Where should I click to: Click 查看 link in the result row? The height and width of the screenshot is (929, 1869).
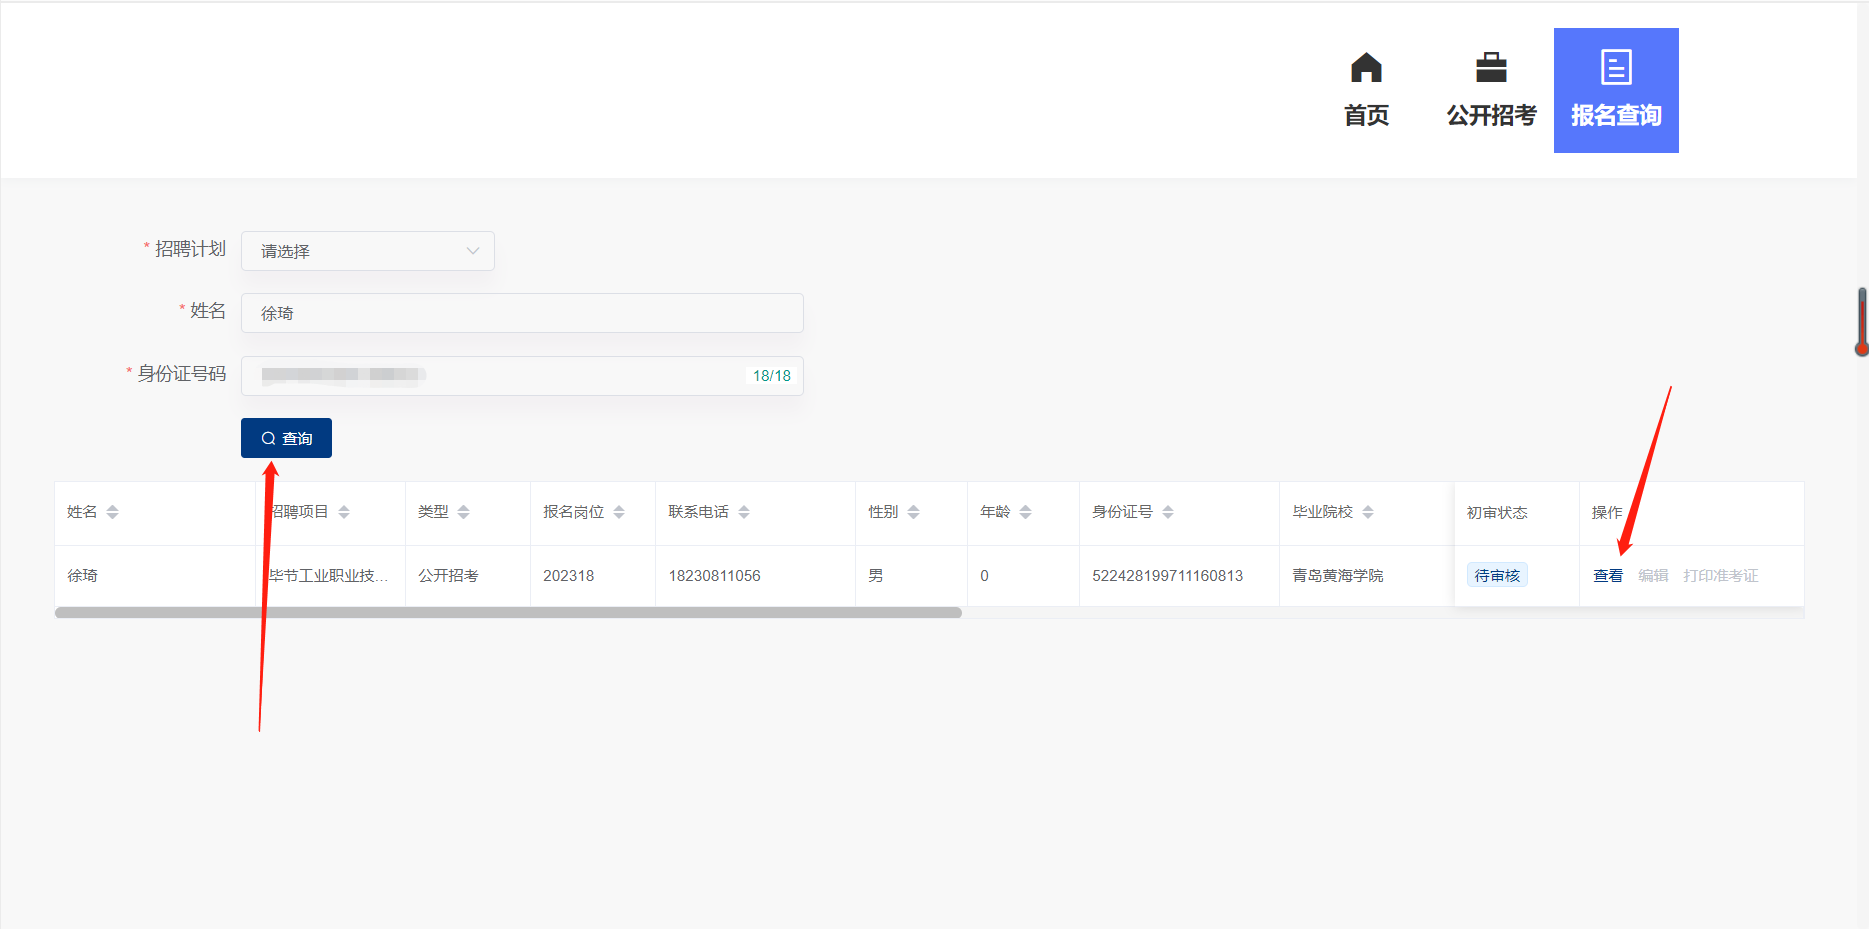point(1607,576)
